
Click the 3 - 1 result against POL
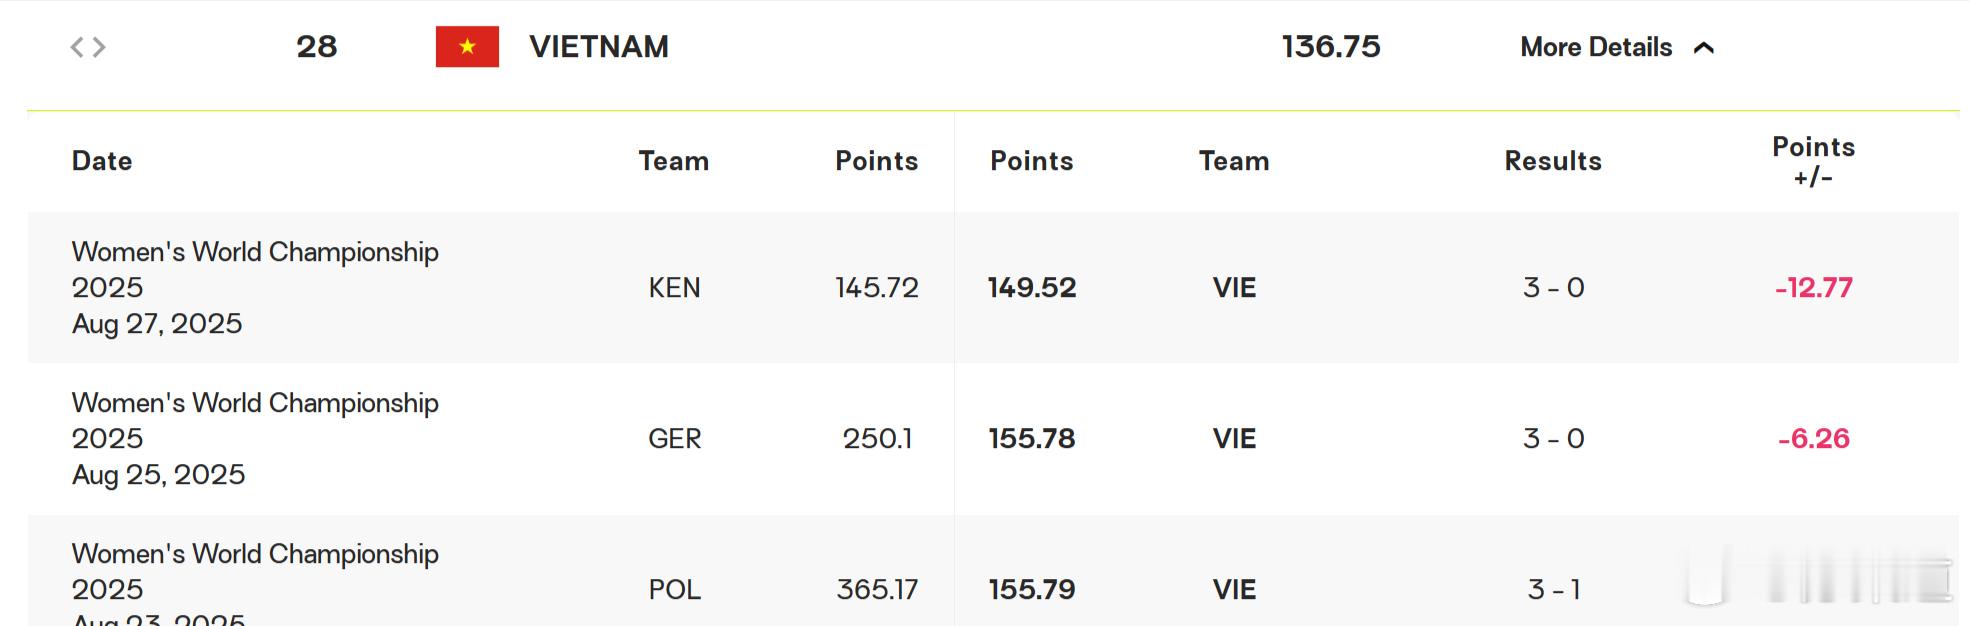[1553, 590]
